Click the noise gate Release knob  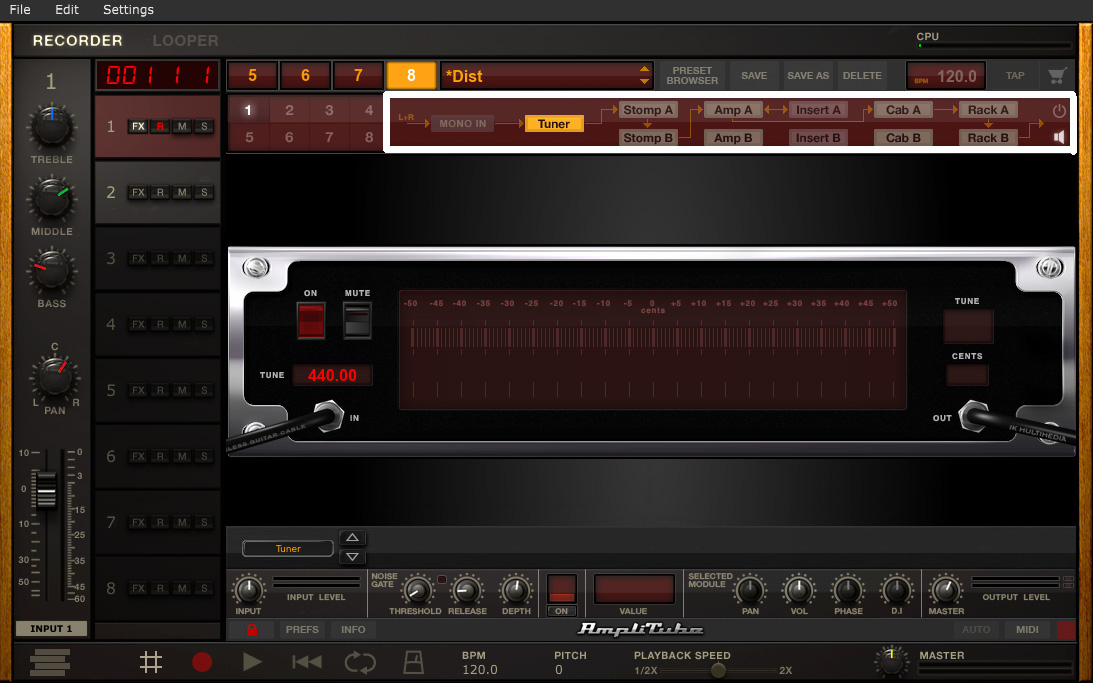click(466, 590)
